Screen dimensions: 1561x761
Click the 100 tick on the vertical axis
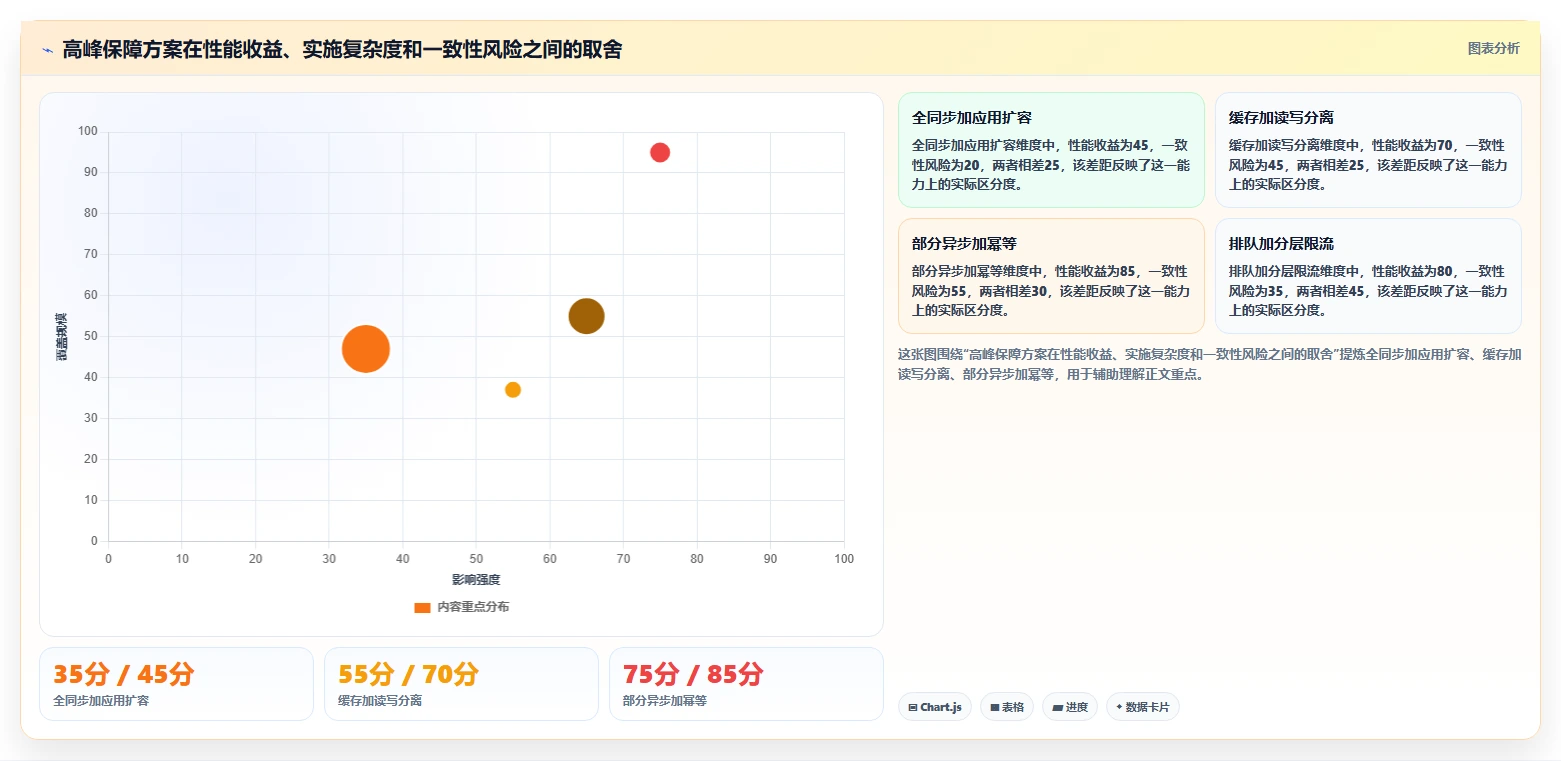(x=88, y=131)
